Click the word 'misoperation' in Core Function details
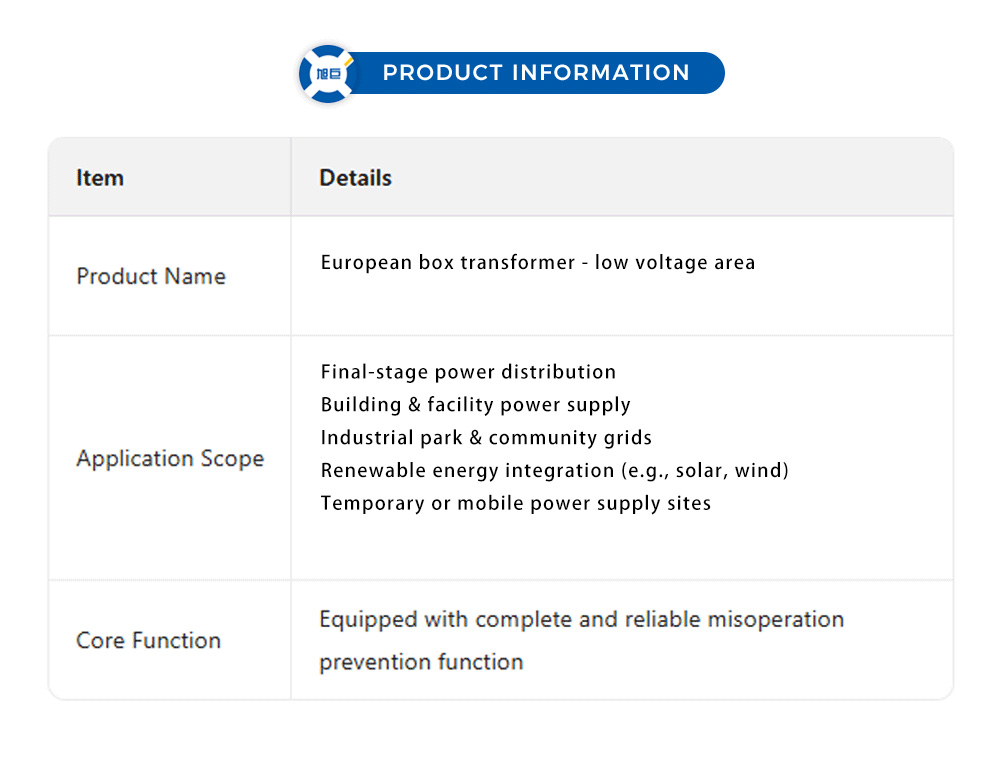1000x760 pixels. click(x=775, y=620)
